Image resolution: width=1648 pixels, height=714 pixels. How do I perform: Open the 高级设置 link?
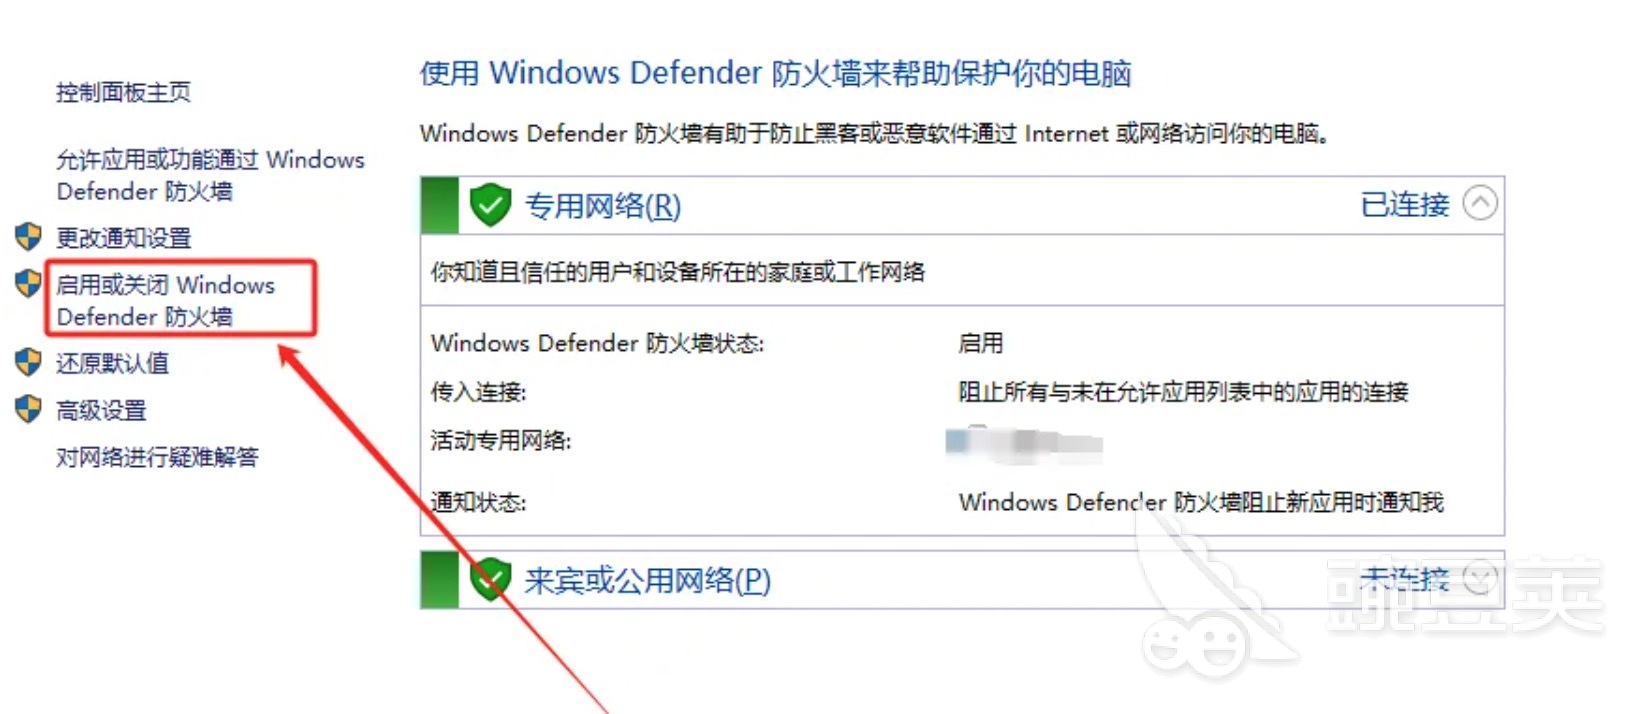101,410
